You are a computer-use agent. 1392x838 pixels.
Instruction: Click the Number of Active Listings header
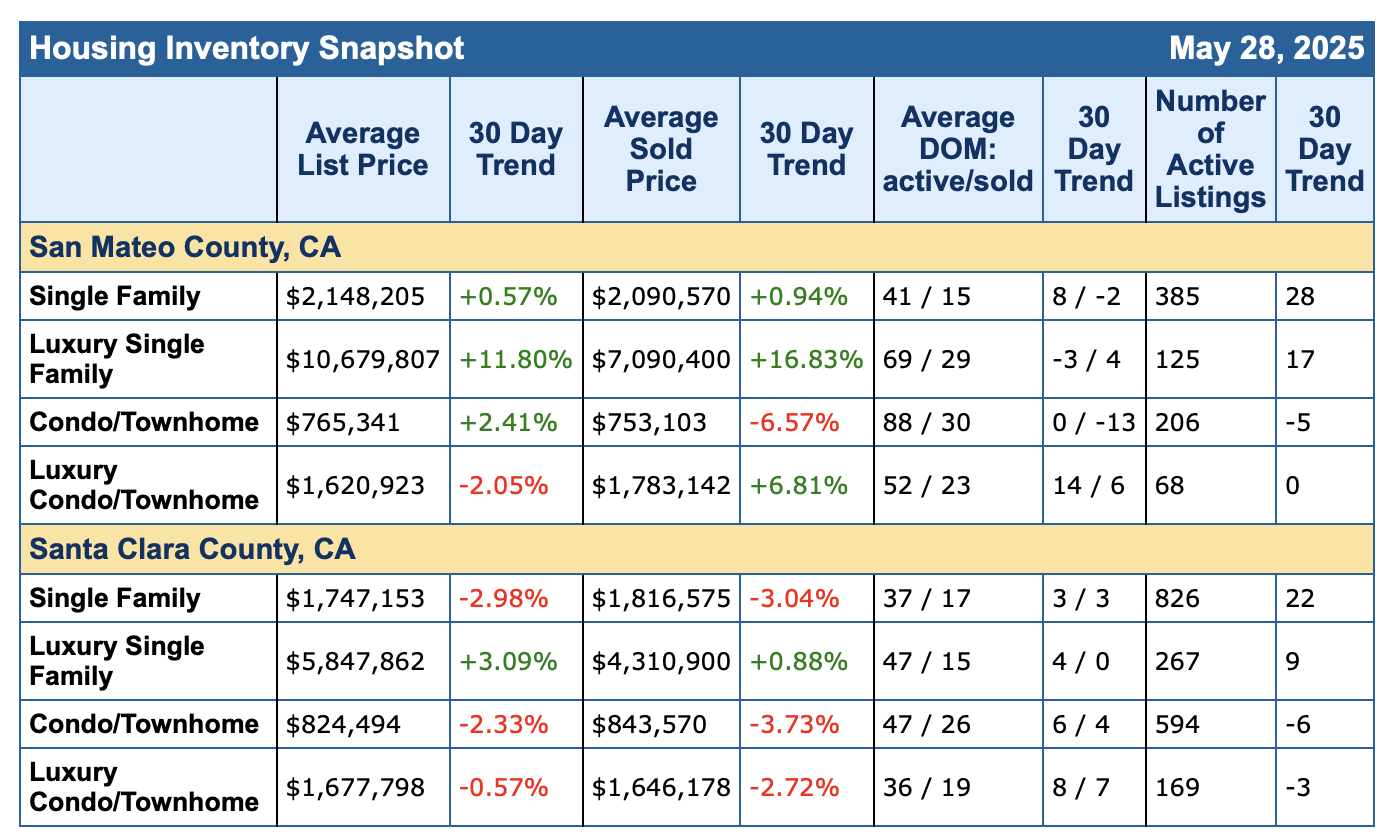tap(1210, 149)
